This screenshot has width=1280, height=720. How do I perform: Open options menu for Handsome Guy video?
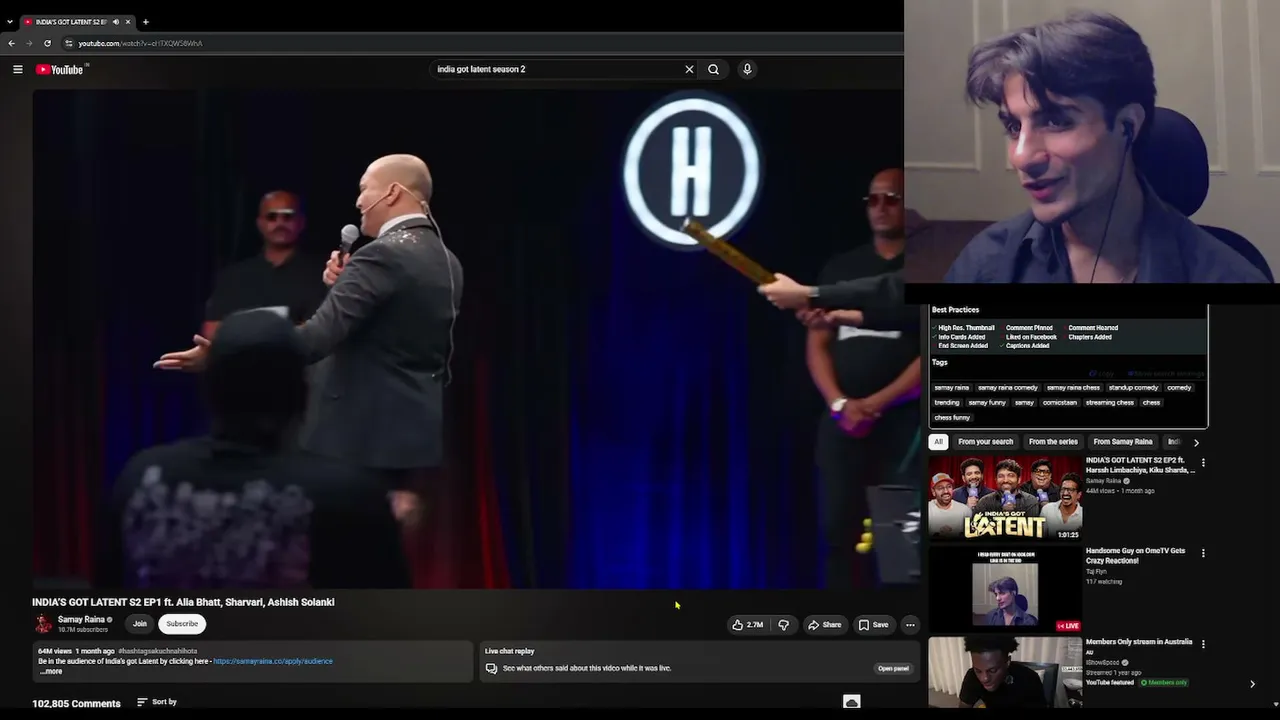pos(1203,553)
